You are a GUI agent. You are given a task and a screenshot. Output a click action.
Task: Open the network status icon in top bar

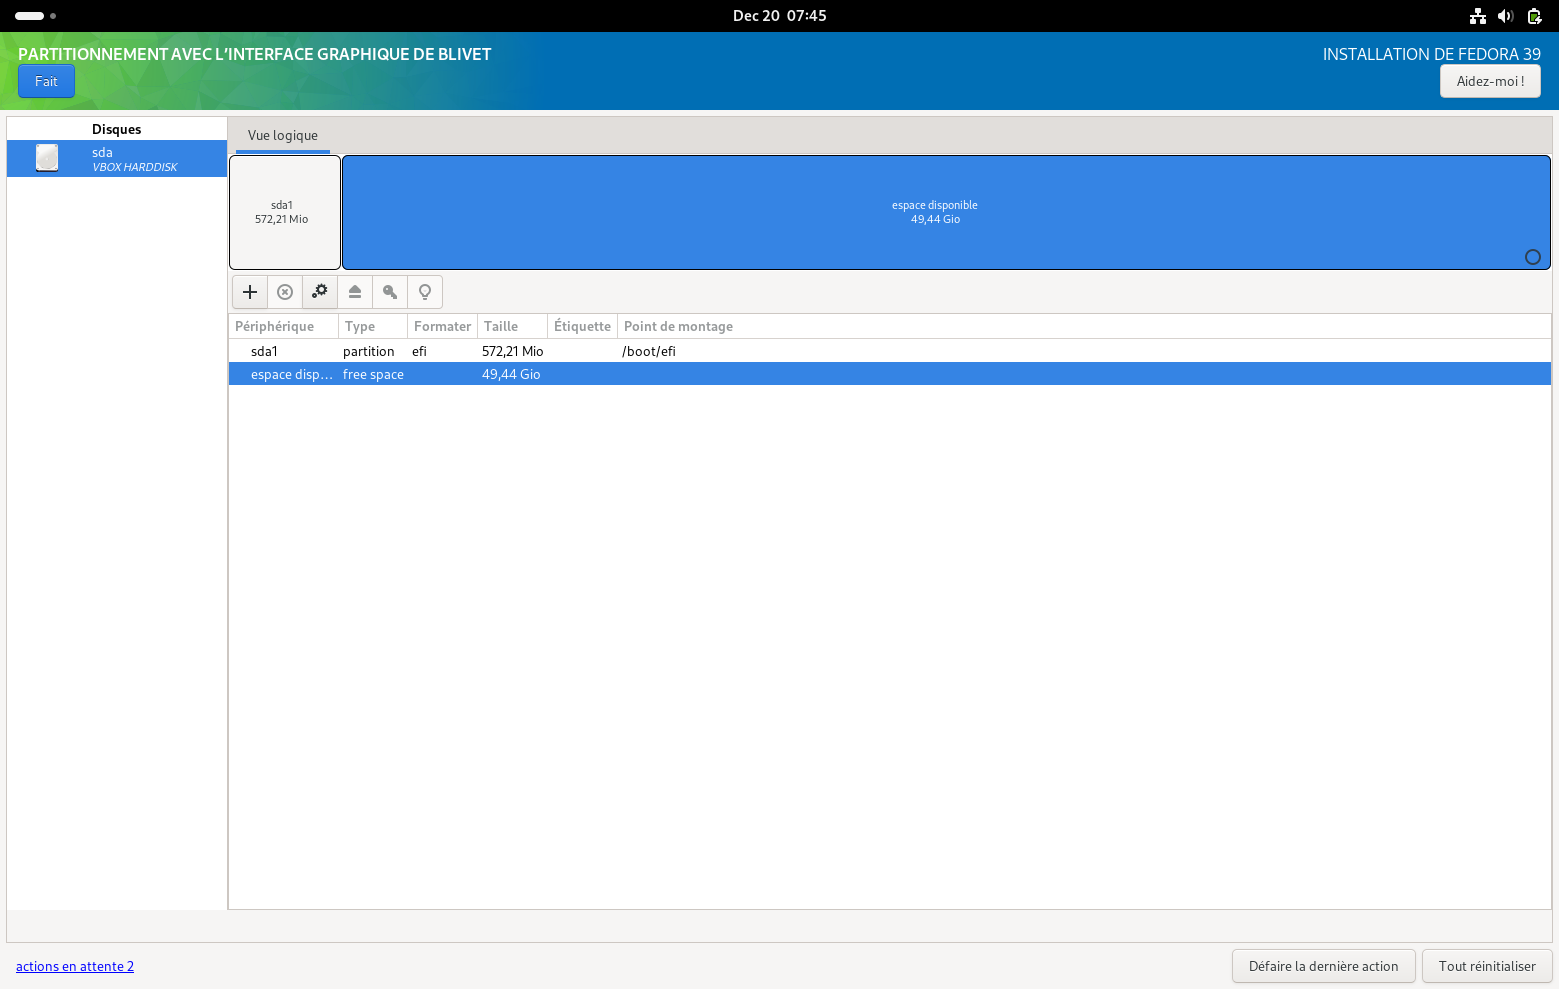pos(1478,16)
